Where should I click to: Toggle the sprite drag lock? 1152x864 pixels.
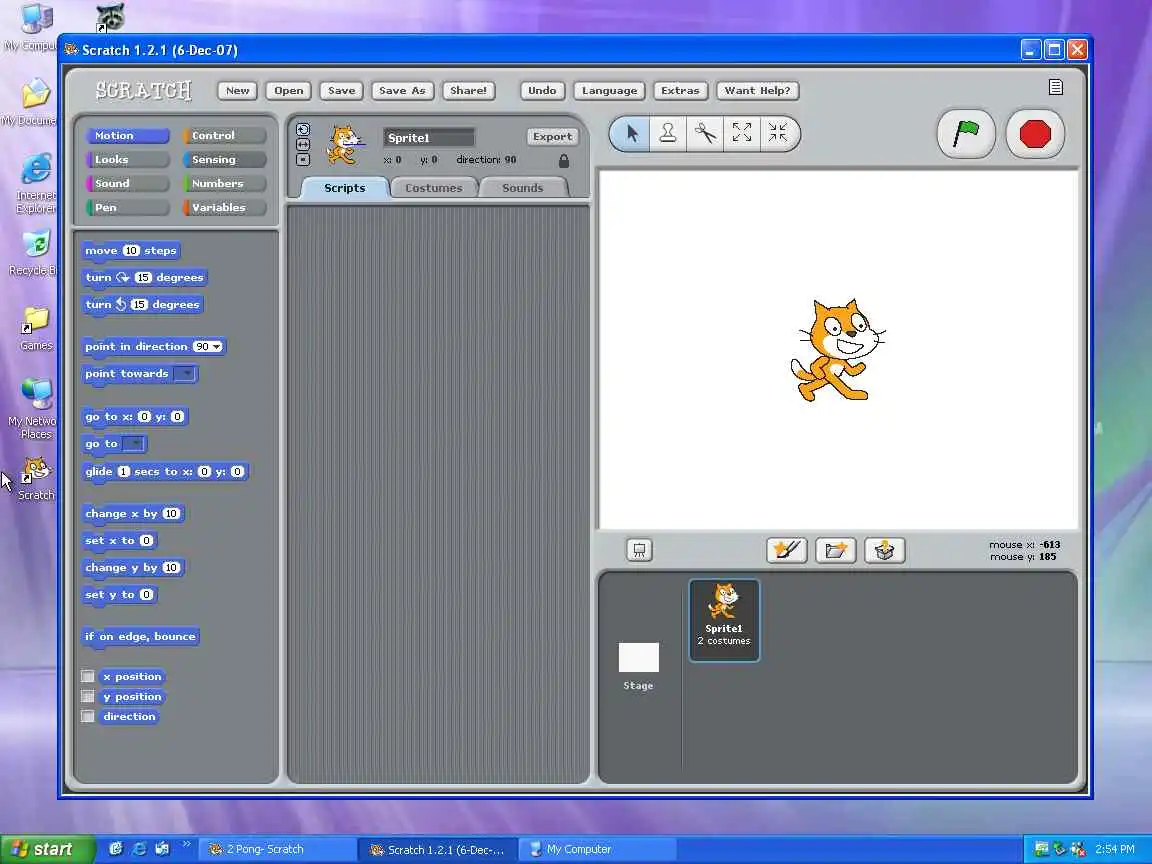click(x=564, y=160)
